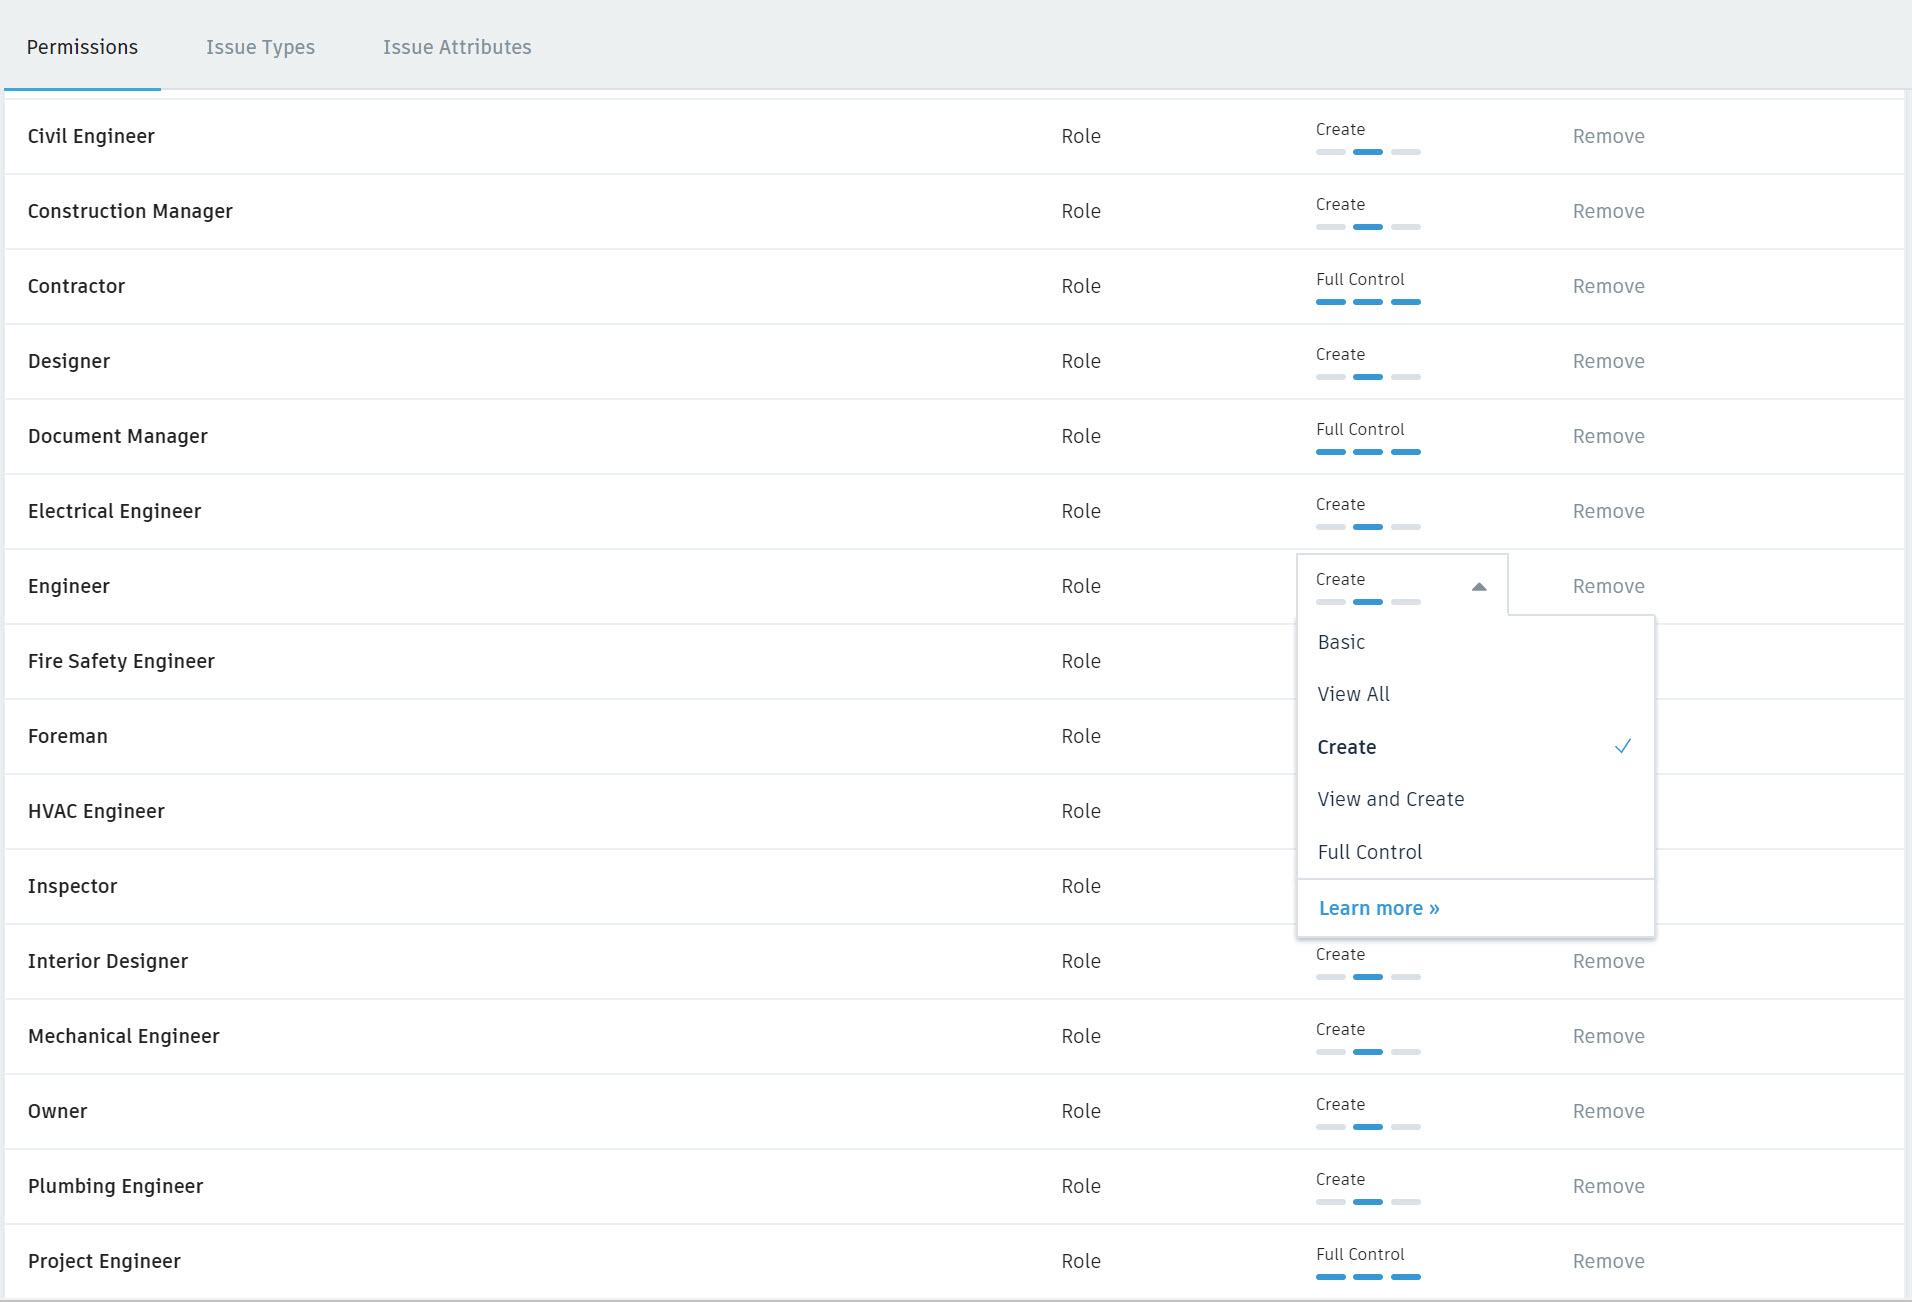
Task: Open the Contractor permission level dropdown
Action: [x=1369, y=290]
